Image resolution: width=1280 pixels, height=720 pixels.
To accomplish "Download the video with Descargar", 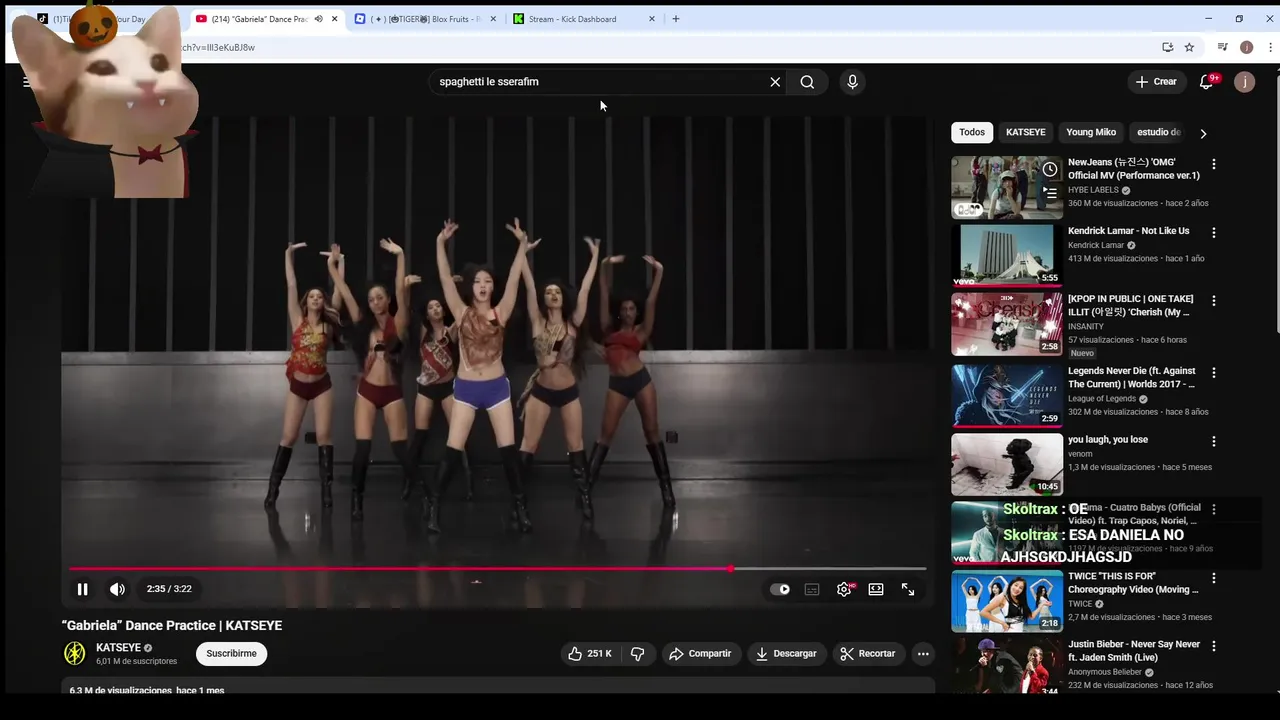I will click(786, 653).
